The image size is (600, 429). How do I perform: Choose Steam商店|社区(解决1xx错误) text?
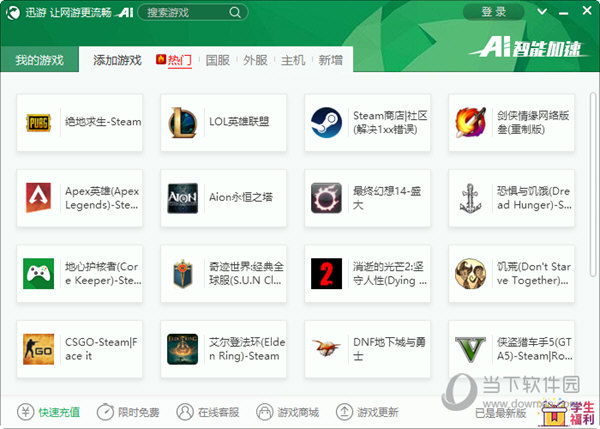(390, 122)
